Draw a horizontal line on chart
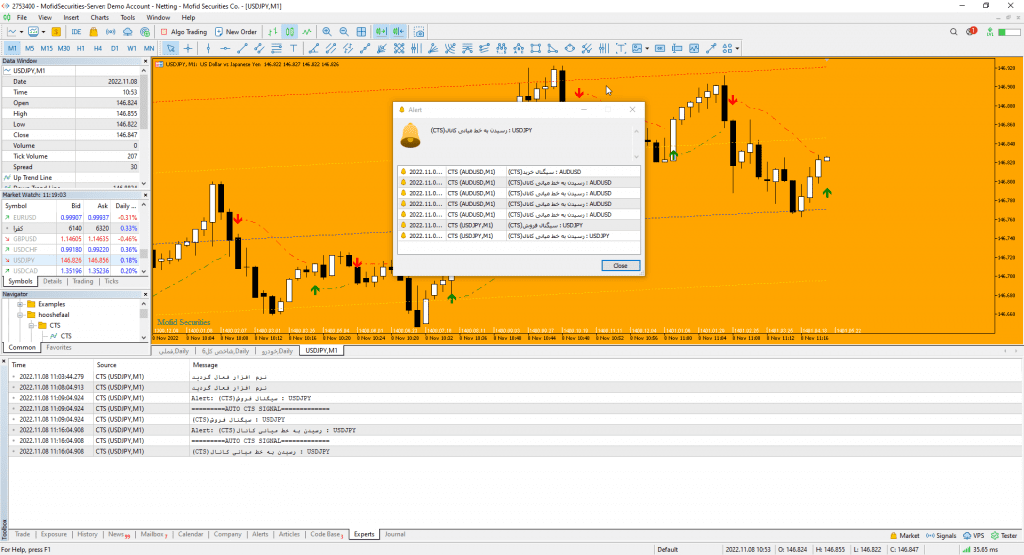 pyautogui.click(x=225, y=48)
